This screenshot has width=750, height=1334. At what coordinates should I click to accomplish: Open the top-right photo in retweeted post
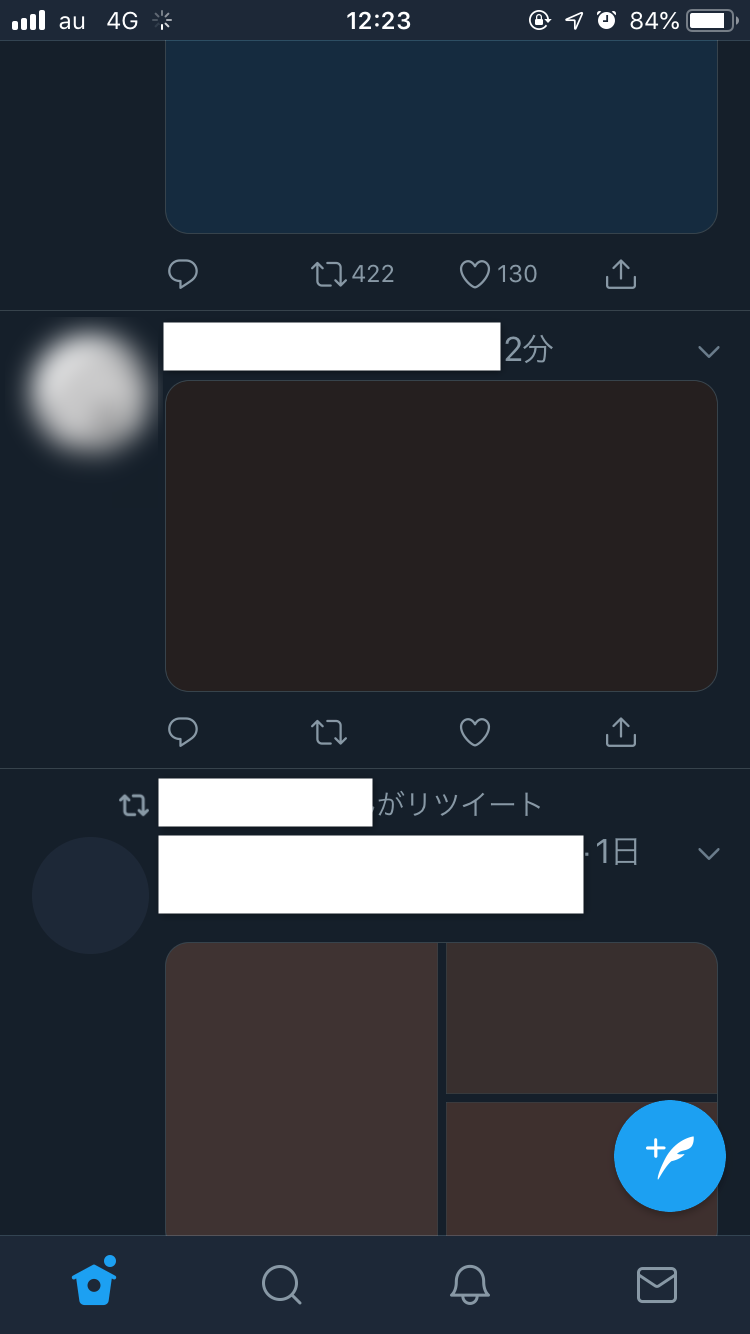click(x=582, y=1018)
